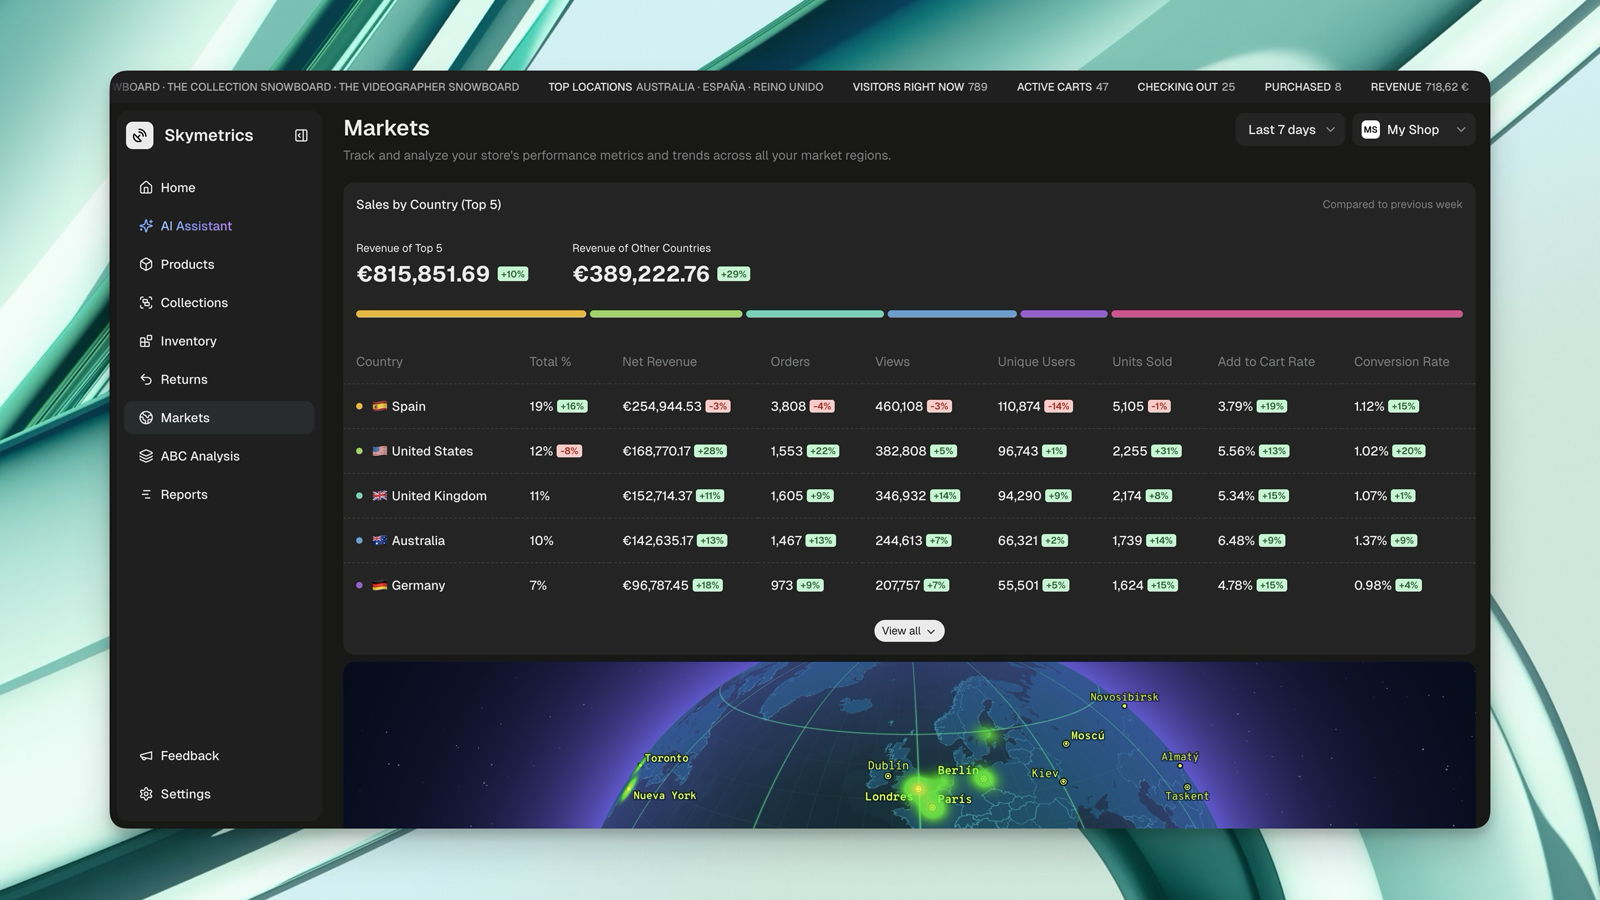Click the Spain flag icon

pos(380,406)
